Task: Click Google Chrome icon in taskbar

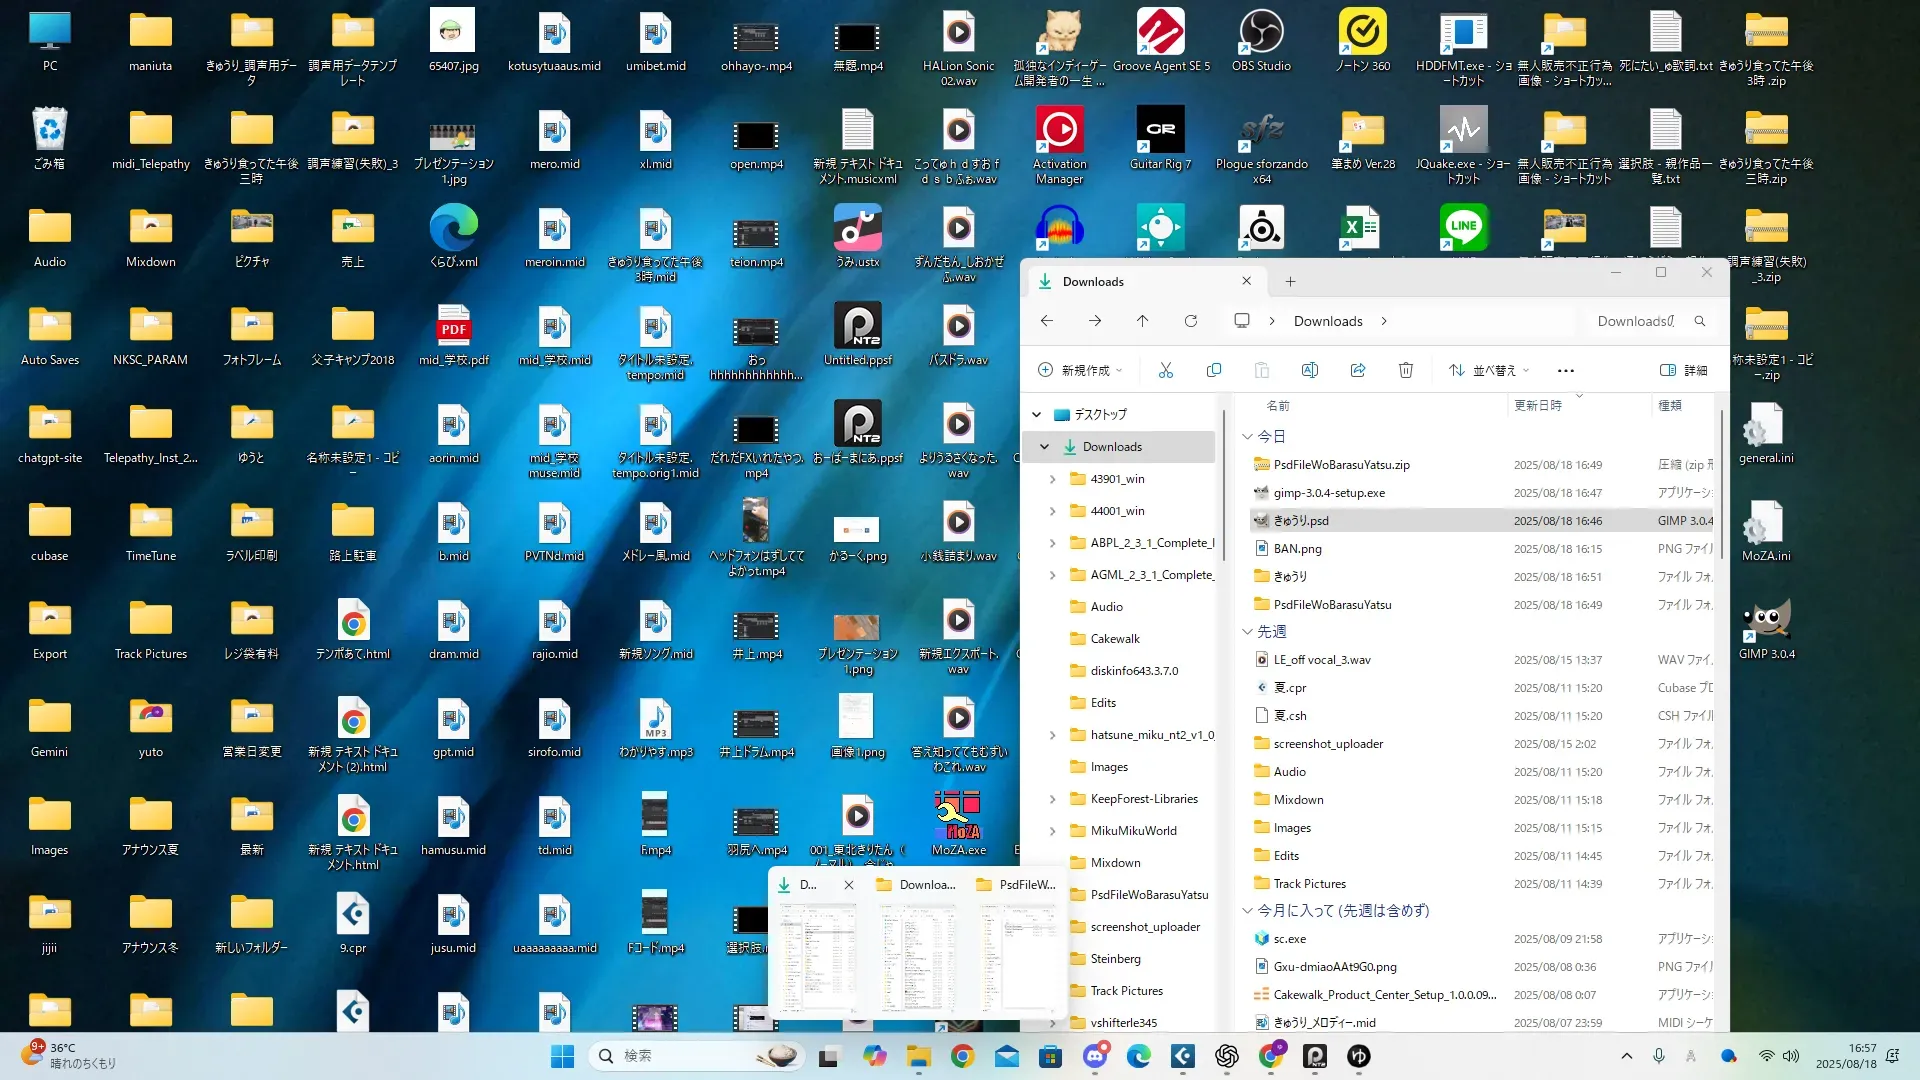Action: pyautogui.click(x=963, y=1056)
